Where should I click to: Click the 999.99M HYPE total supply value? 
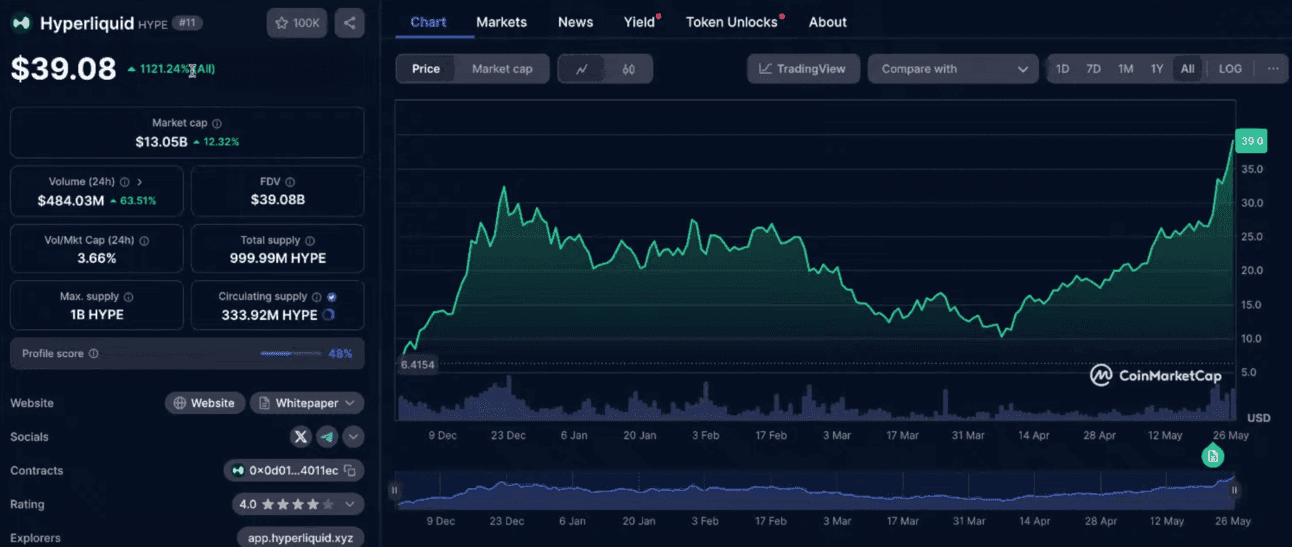[x=277, y=258]
